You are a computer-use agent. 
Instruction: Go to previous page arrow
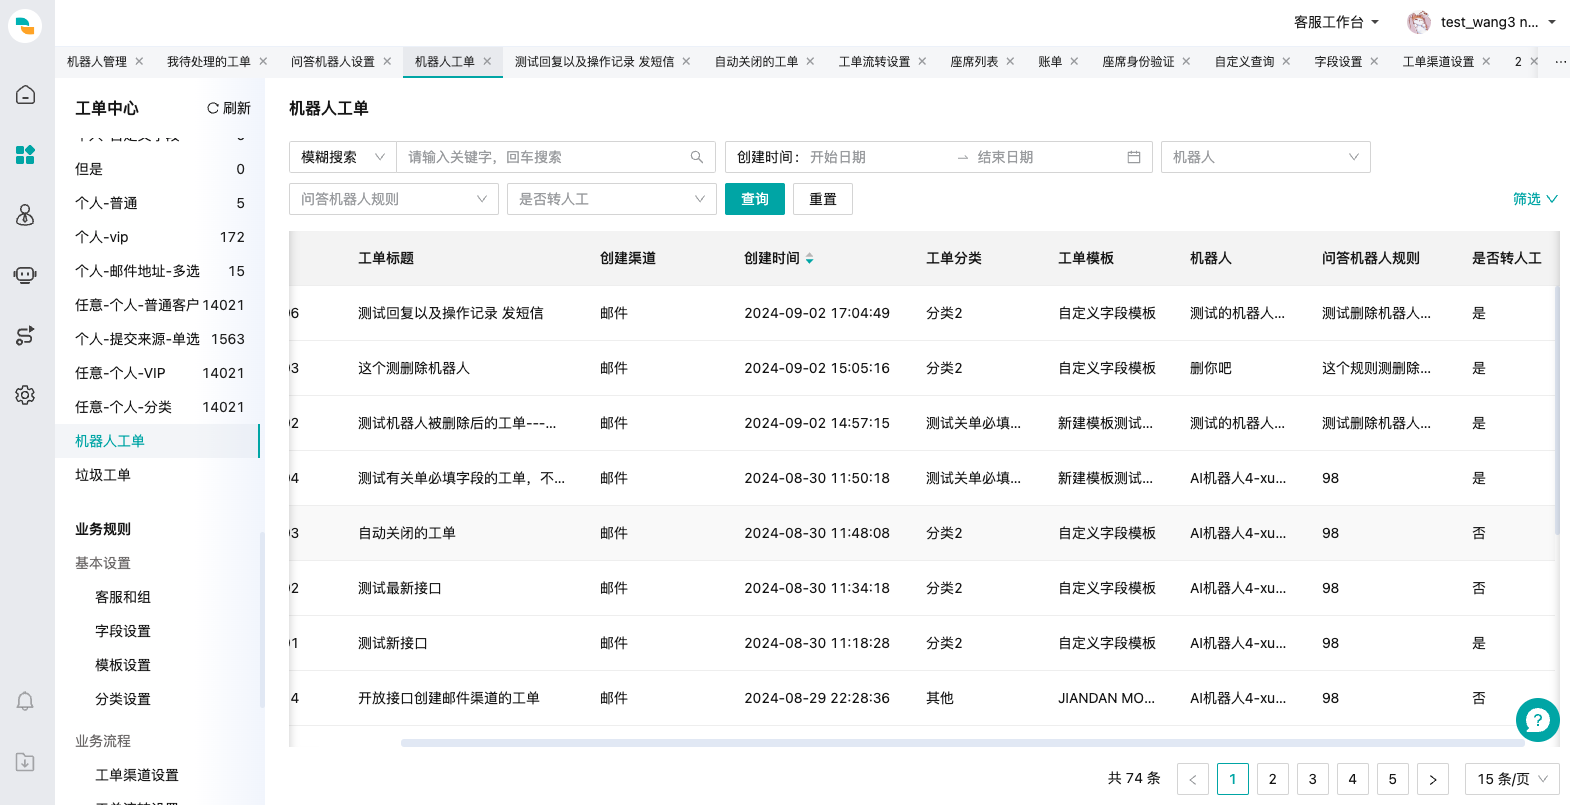pyautogui.click(x=1193, y=779)
